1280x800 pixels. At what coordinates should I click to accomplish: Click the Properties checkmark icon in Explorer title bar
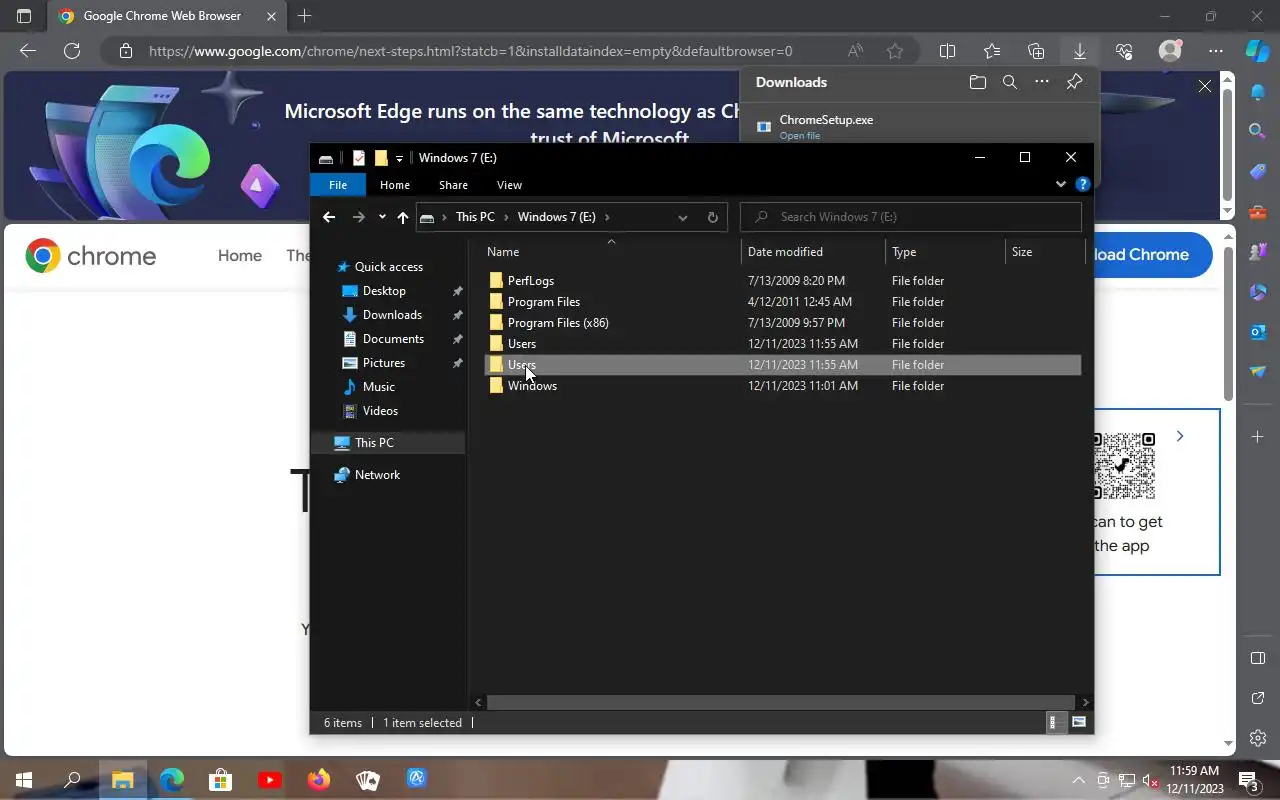point(359,158)
